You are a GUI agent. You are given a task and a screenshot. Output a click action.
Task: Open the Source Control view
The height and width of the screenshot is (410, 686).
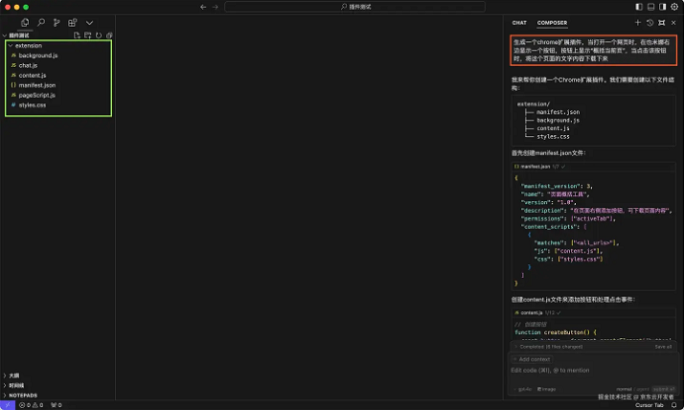click(56, 22)
